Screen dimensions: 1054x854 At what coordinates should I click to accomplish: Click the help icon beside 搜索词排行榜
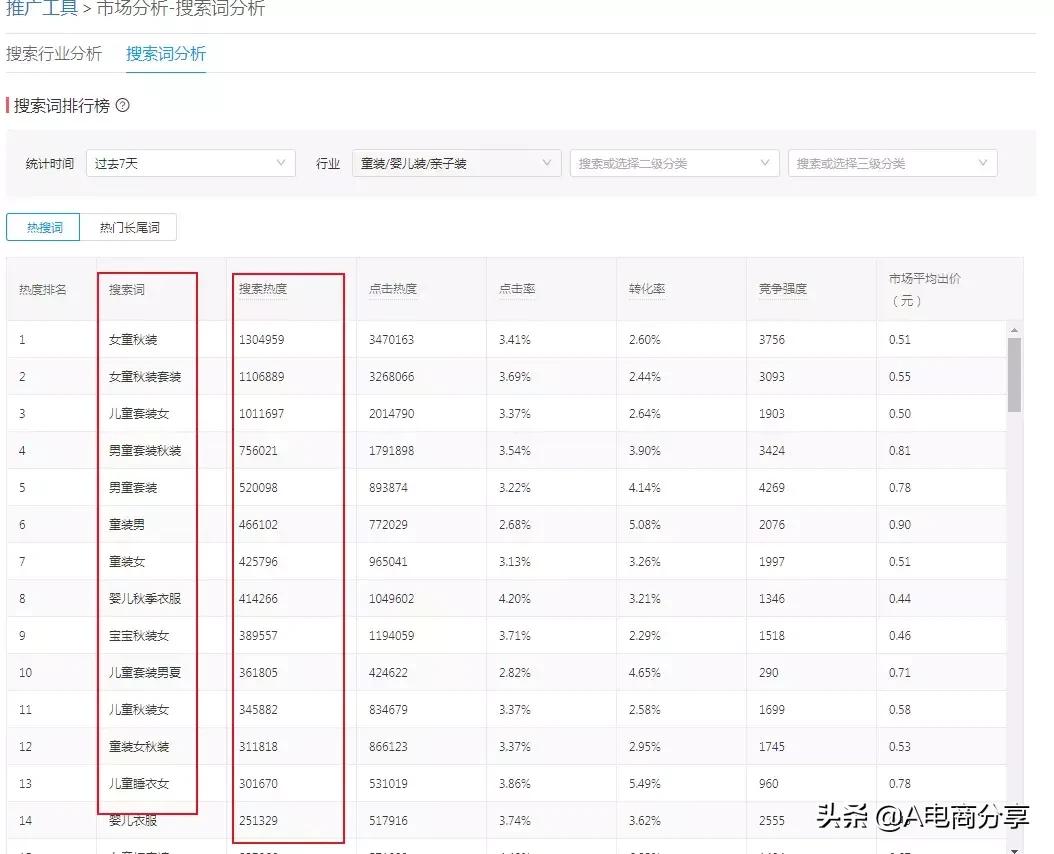click(x=122, y=104)
